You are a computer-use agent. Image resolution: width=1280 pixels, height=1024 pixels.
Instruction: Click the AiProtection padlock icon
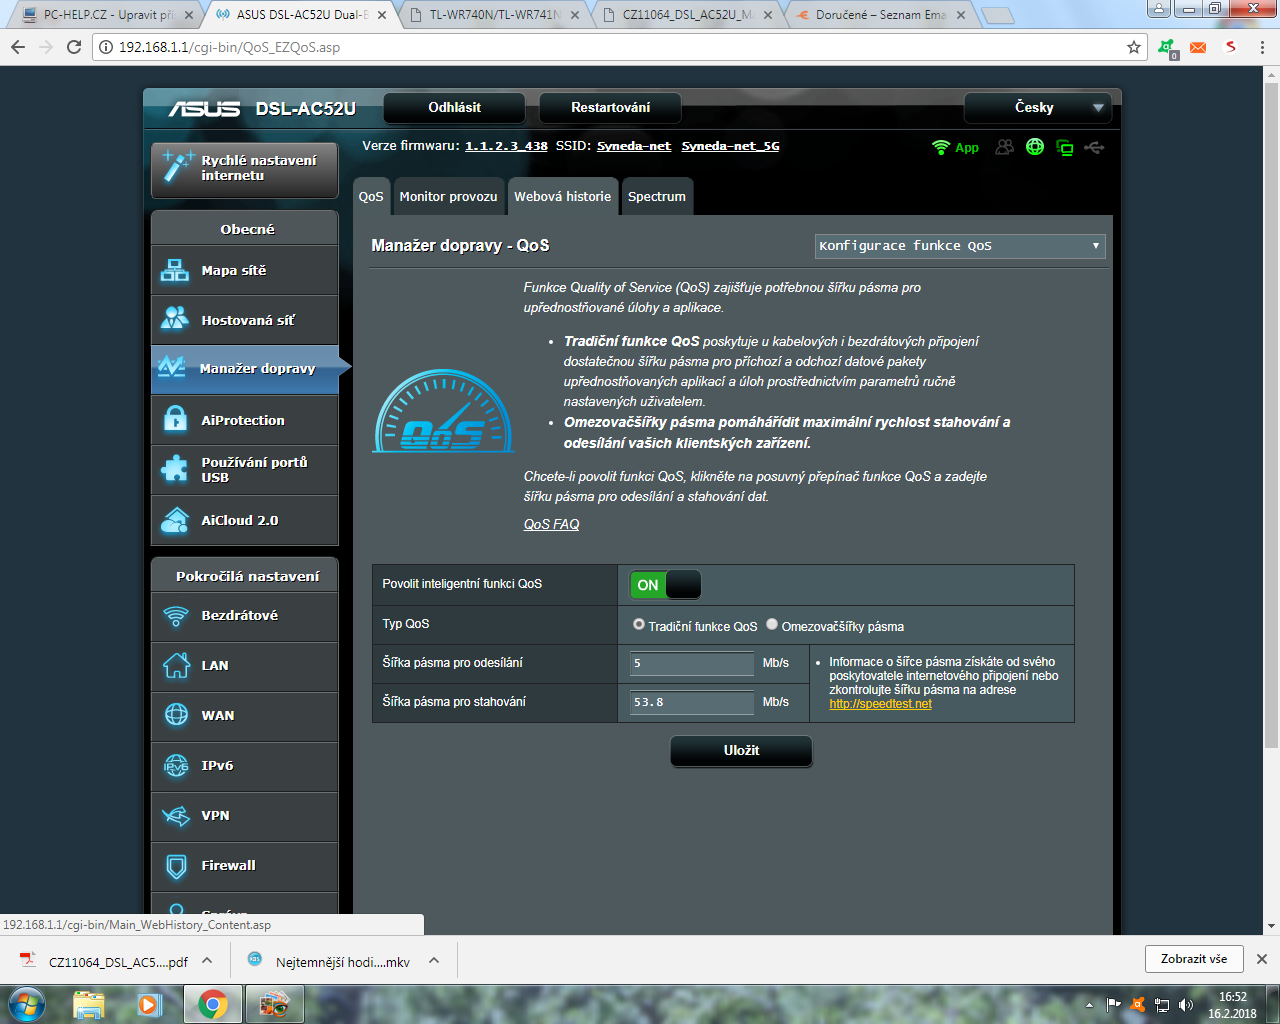tap(175, 420)
